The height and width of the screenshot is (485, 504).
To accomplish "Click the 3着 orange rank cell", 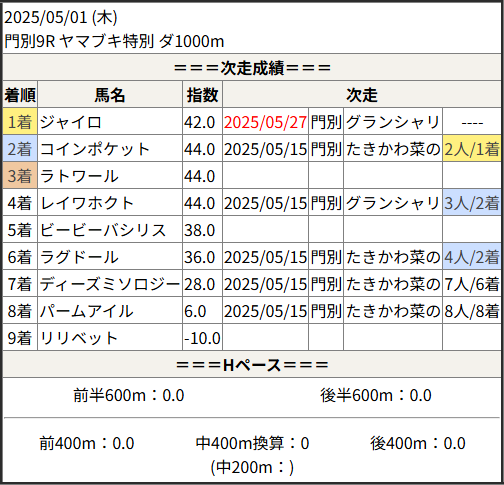I will [x=20, y=176].
